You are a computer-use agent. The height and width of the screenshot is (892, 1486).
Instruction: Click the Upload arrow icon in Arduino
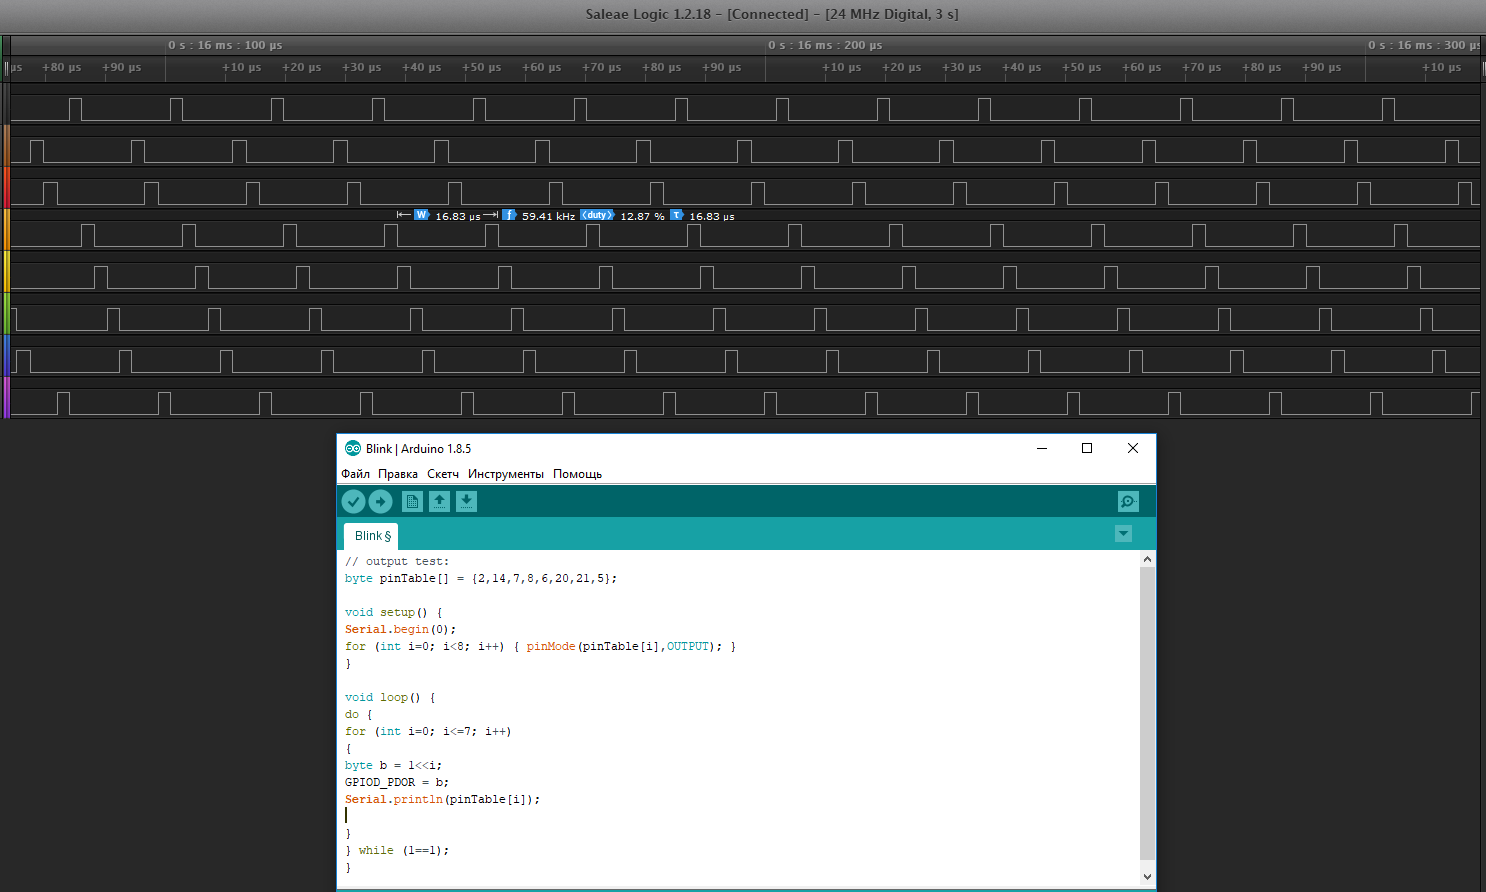pyautogui.click(x=380, y=502)
